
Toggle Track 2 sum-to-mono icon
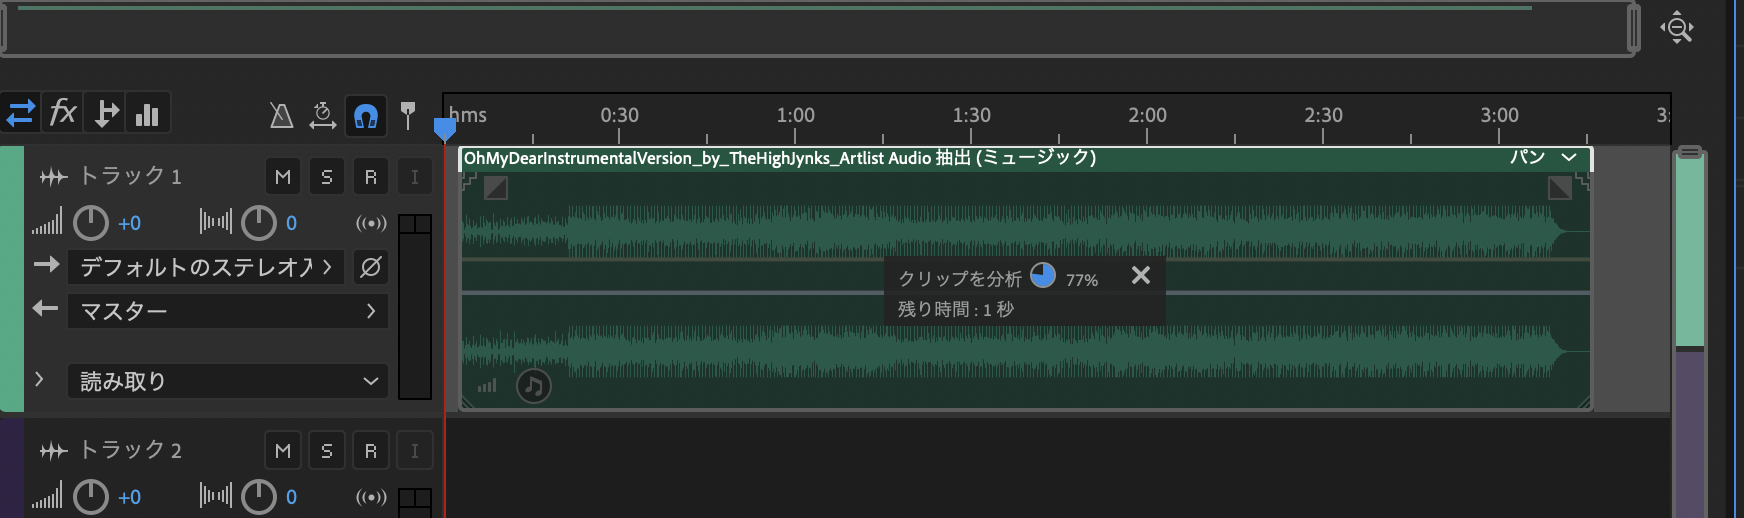click(371, 497)
